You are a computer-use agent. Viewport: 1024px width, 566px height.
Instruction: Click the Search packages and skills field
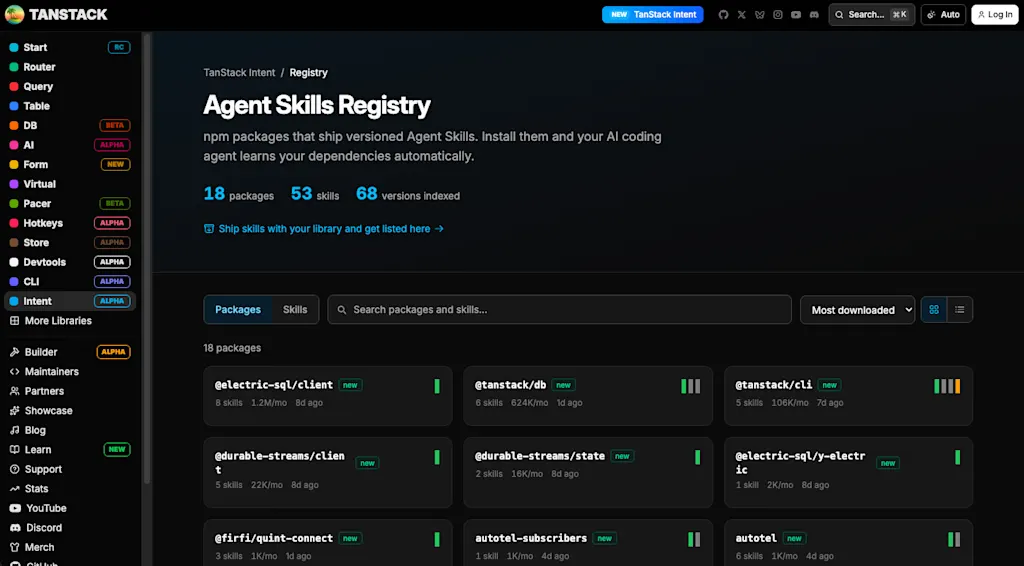(559, 309)
